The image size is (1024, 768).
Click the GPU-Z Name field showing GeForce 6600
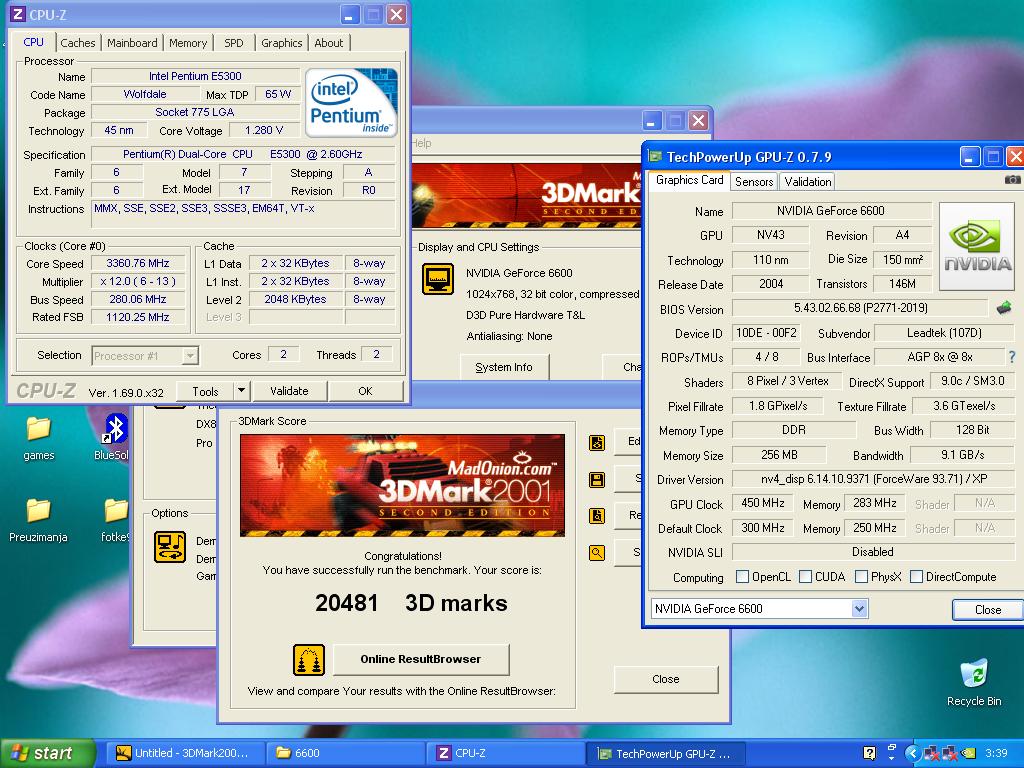pyautogui.click(x=831, y=211)
